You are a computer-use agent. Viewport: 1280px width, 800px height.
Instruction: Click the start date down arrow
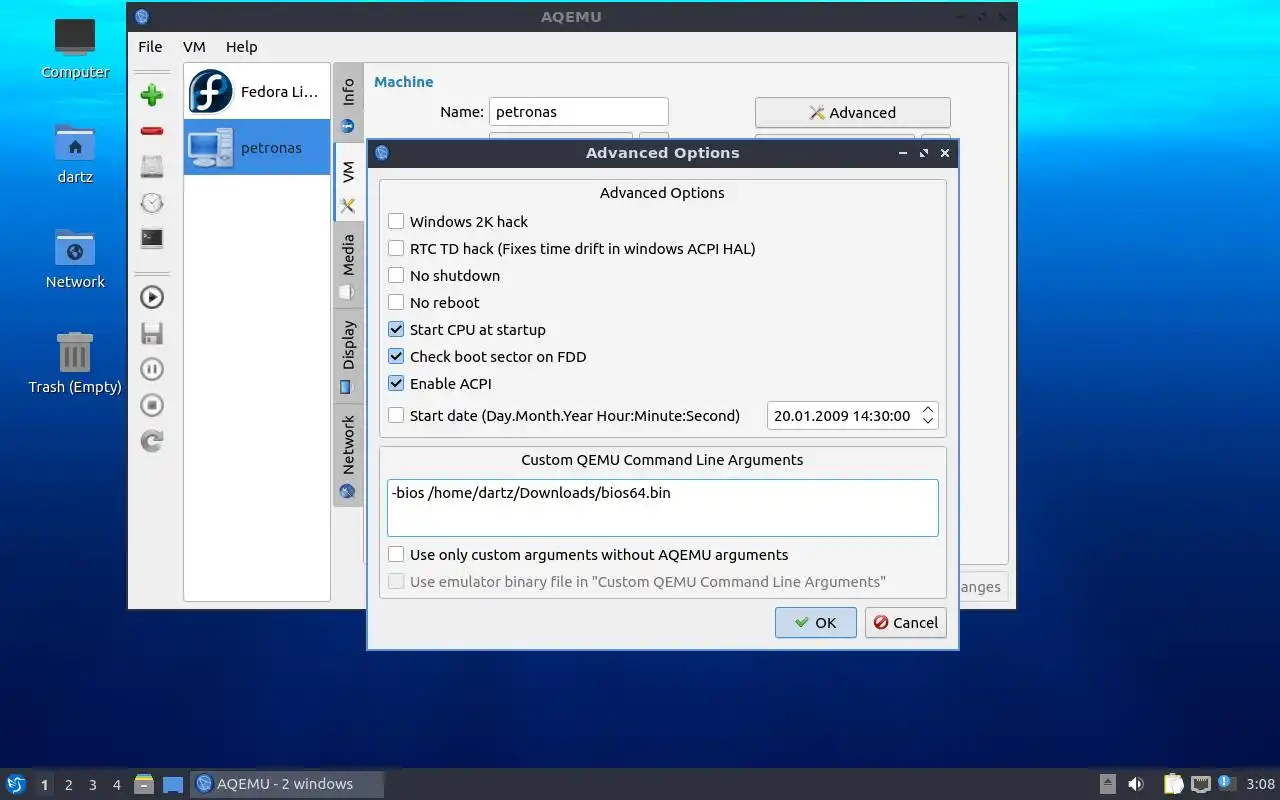point(928,422)
